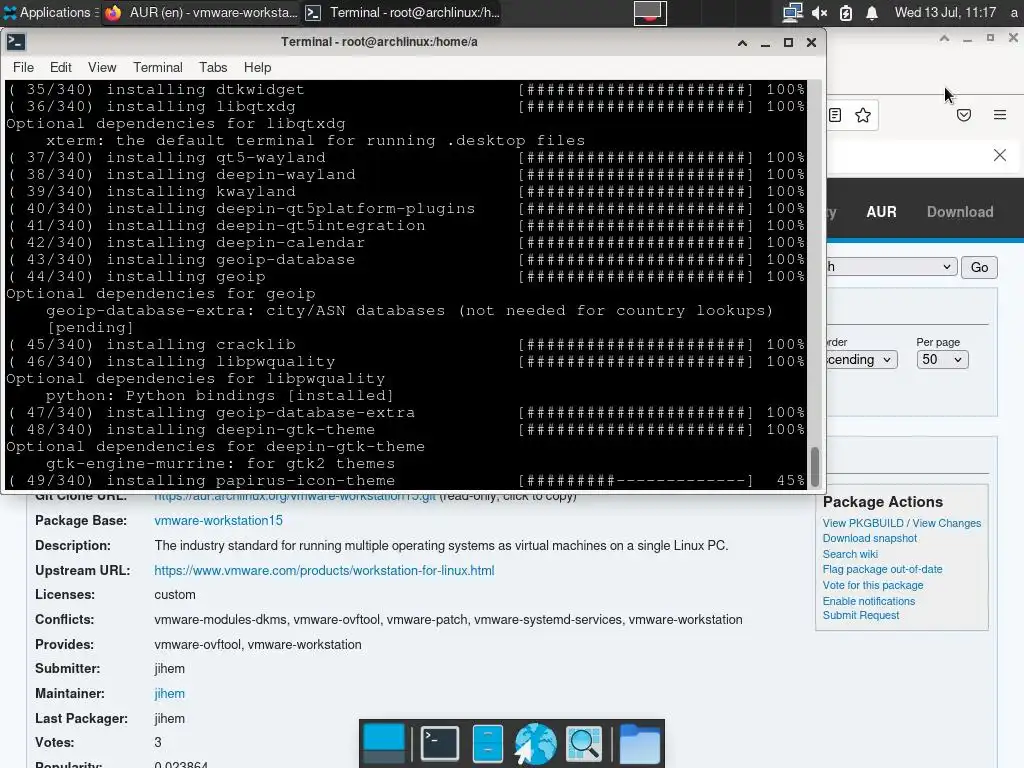Click the Package Actions heading

882,502
